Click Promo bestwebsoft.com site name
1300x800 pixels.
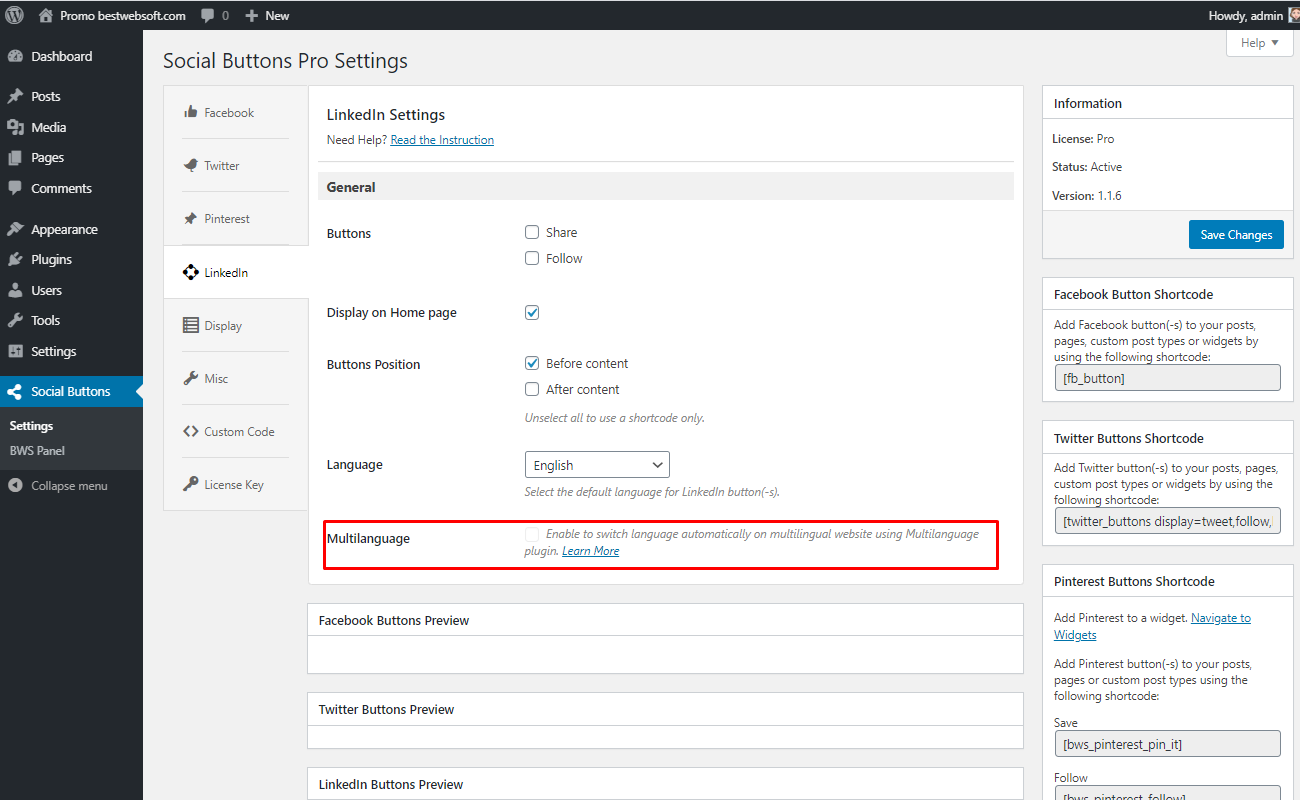point(124,16)
